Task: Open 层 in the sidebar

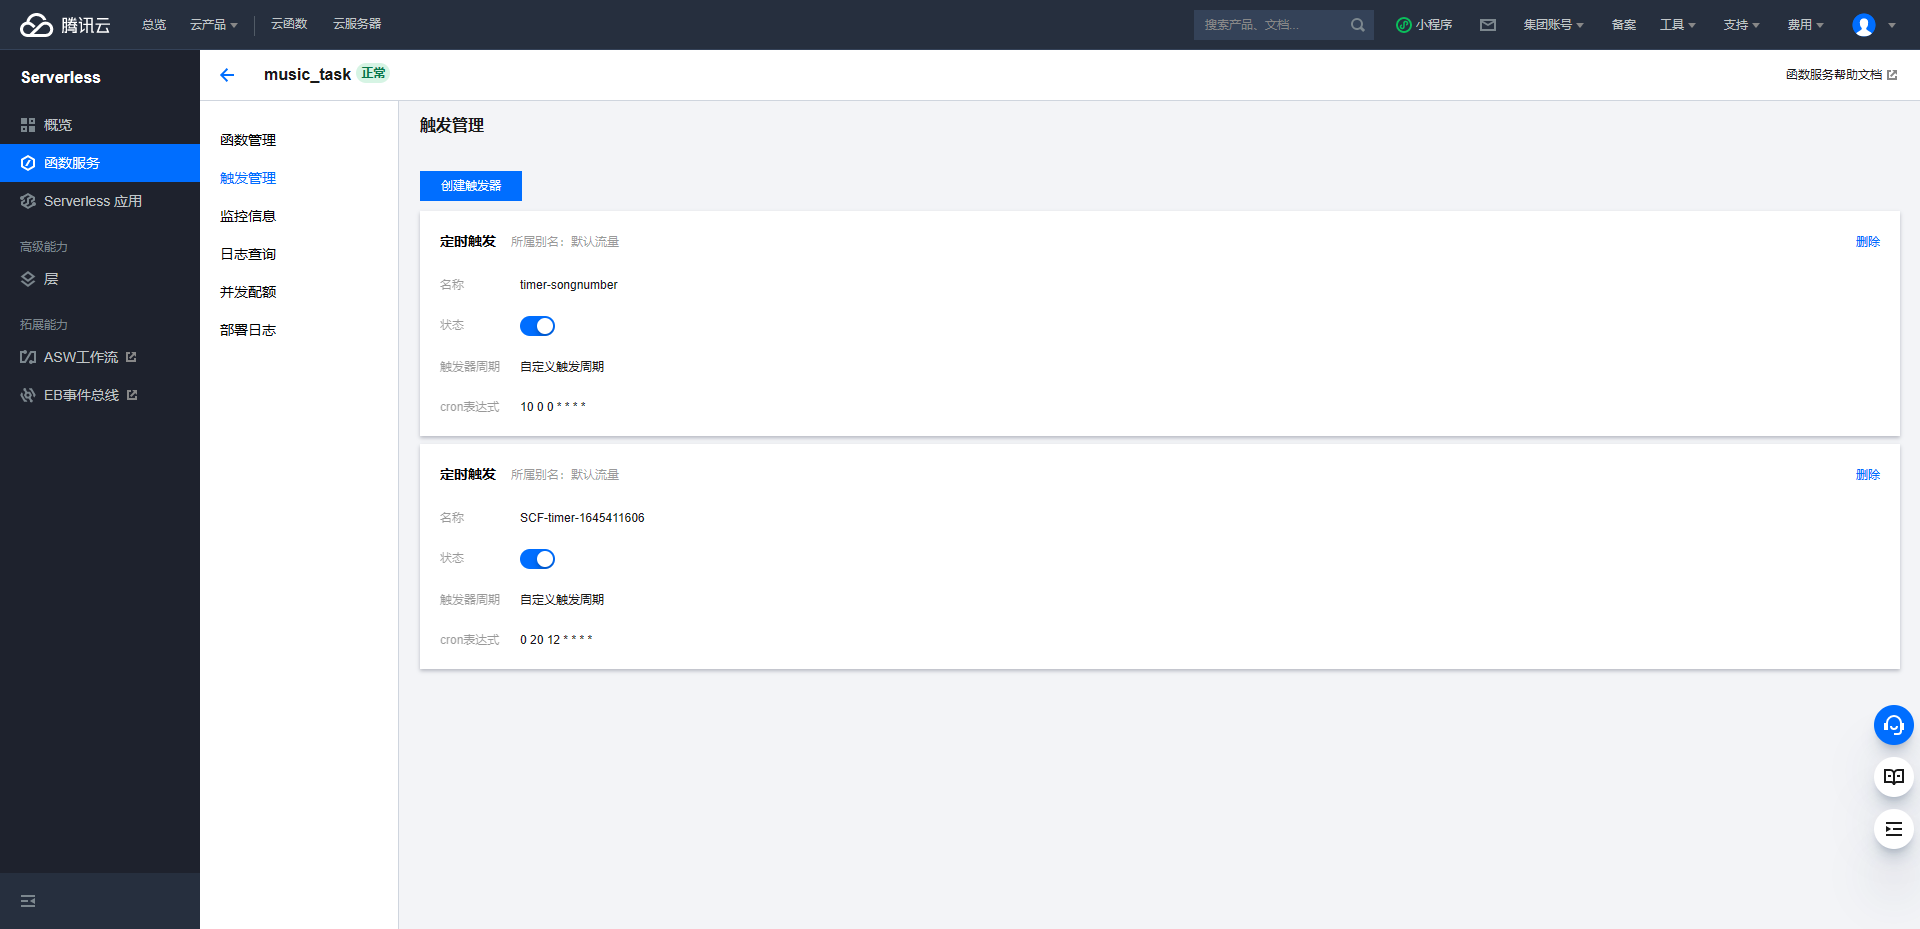Action: [100, 279]
